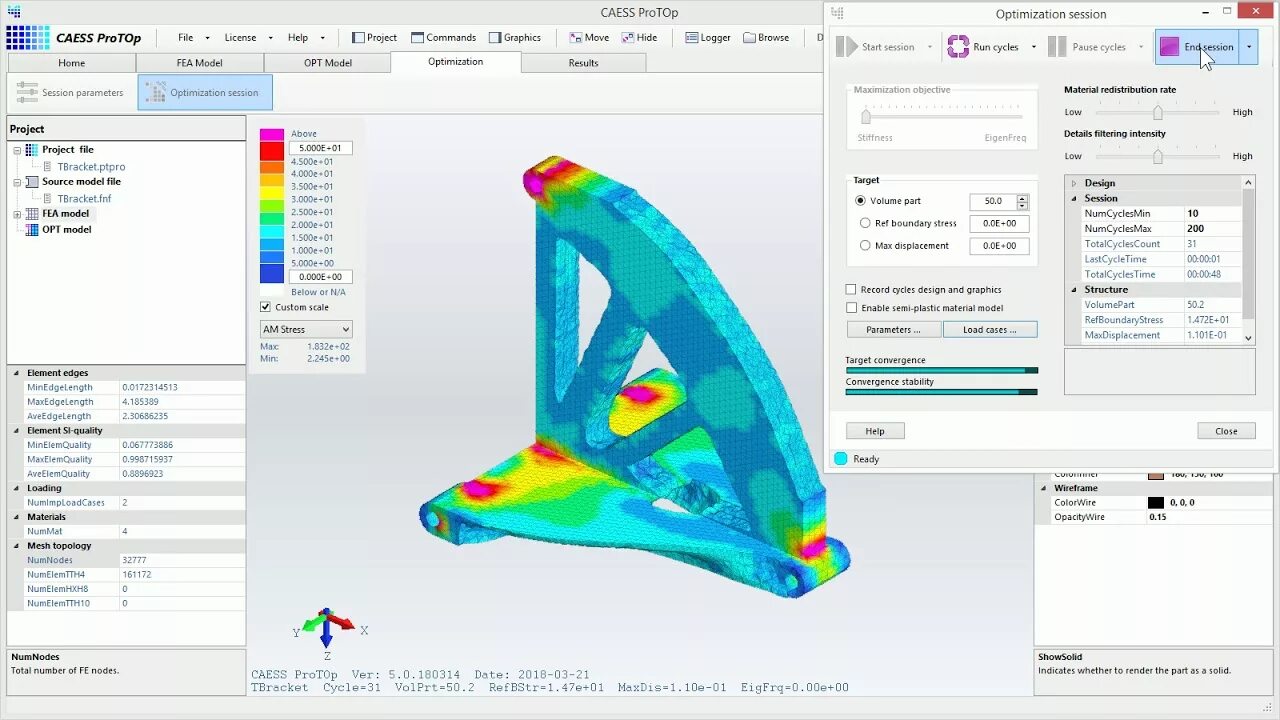The height and width of the screenshot is (720, 1280).
Task: Select the Volume part target radio
Action: pos(861,201)
